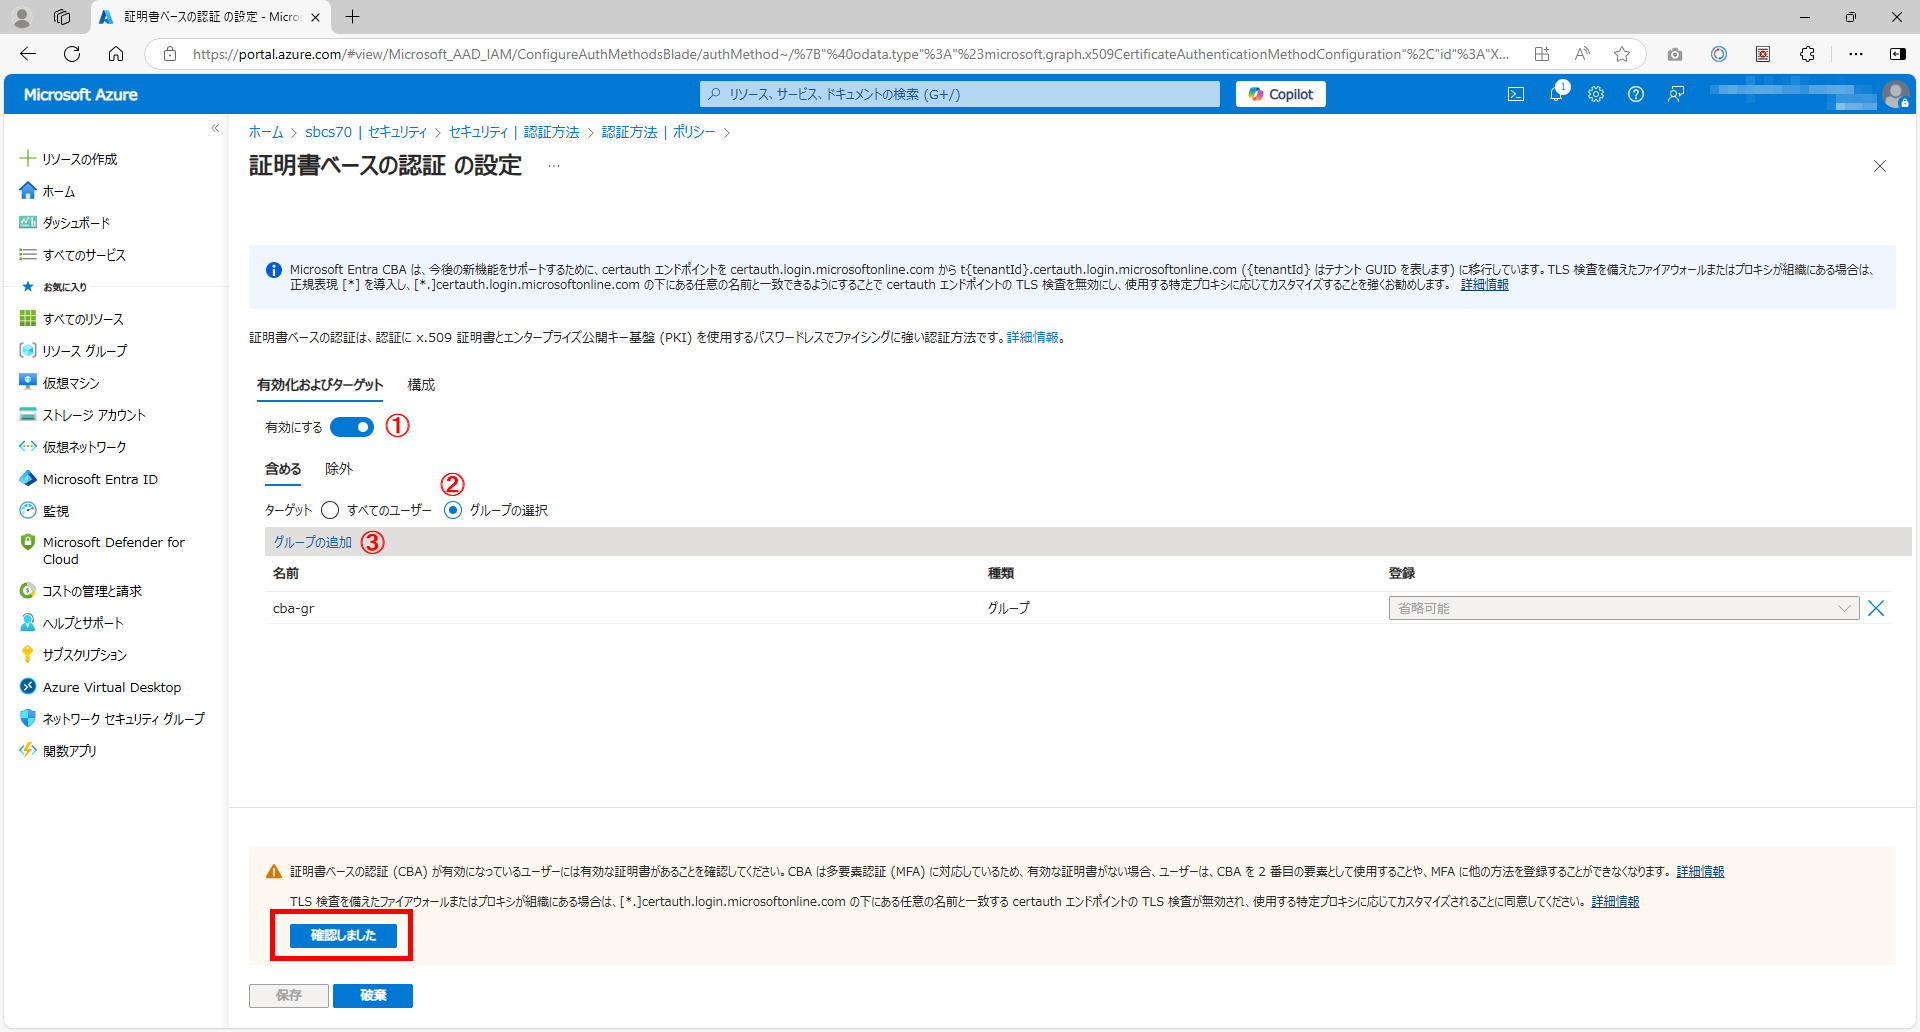The height and width of the screenshot is (1032, 1920).
Task: Click the 仮想マシン icon in sidebar
Action: (28, 382)
